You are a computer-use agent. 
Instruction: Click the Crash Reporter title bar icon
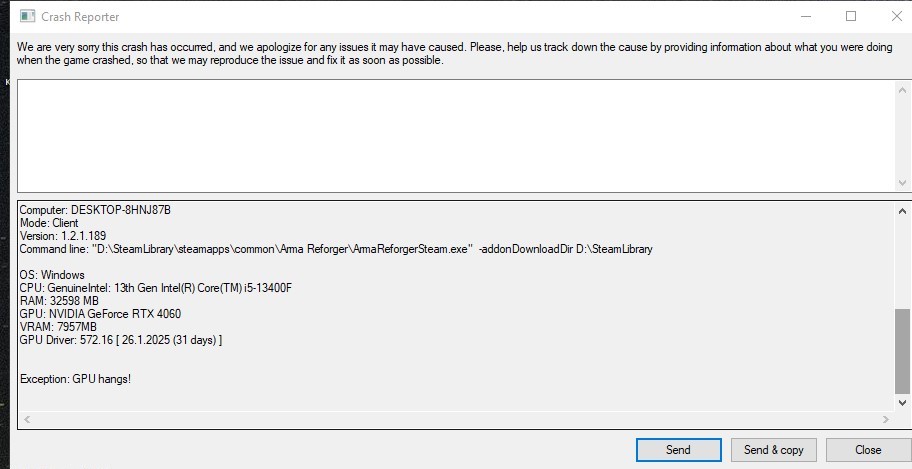28,16
